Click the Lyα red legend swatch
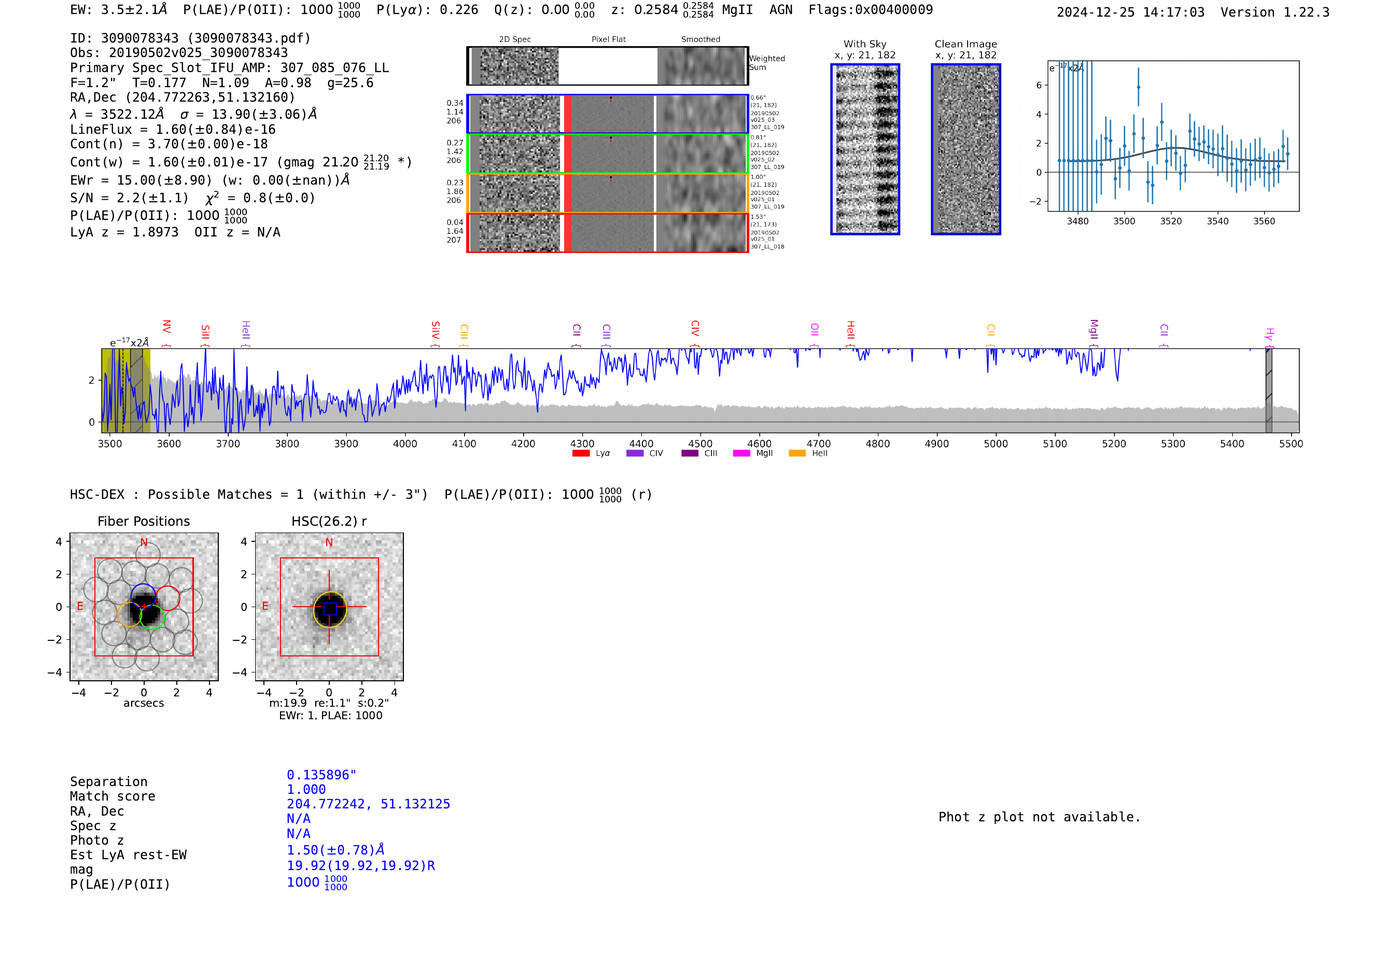1400x953 pixels. (x=580, y=453)
